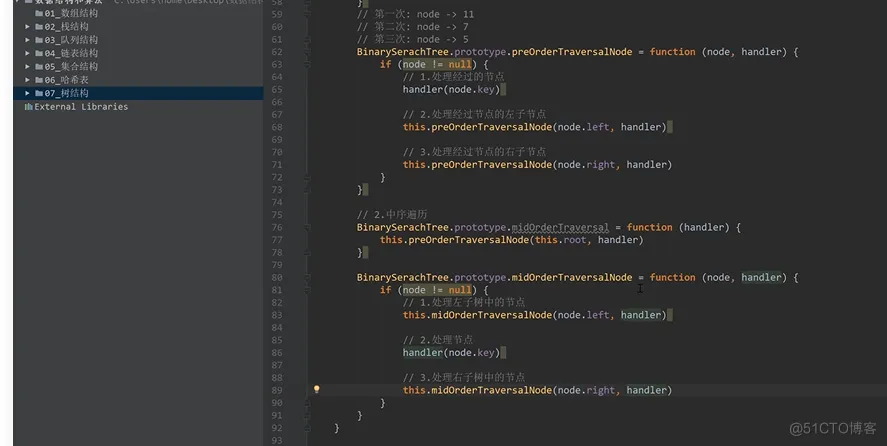Screen dimensions: 887x446
Task: Collapse the if-block fold marker at line 81
Action: 307,290
